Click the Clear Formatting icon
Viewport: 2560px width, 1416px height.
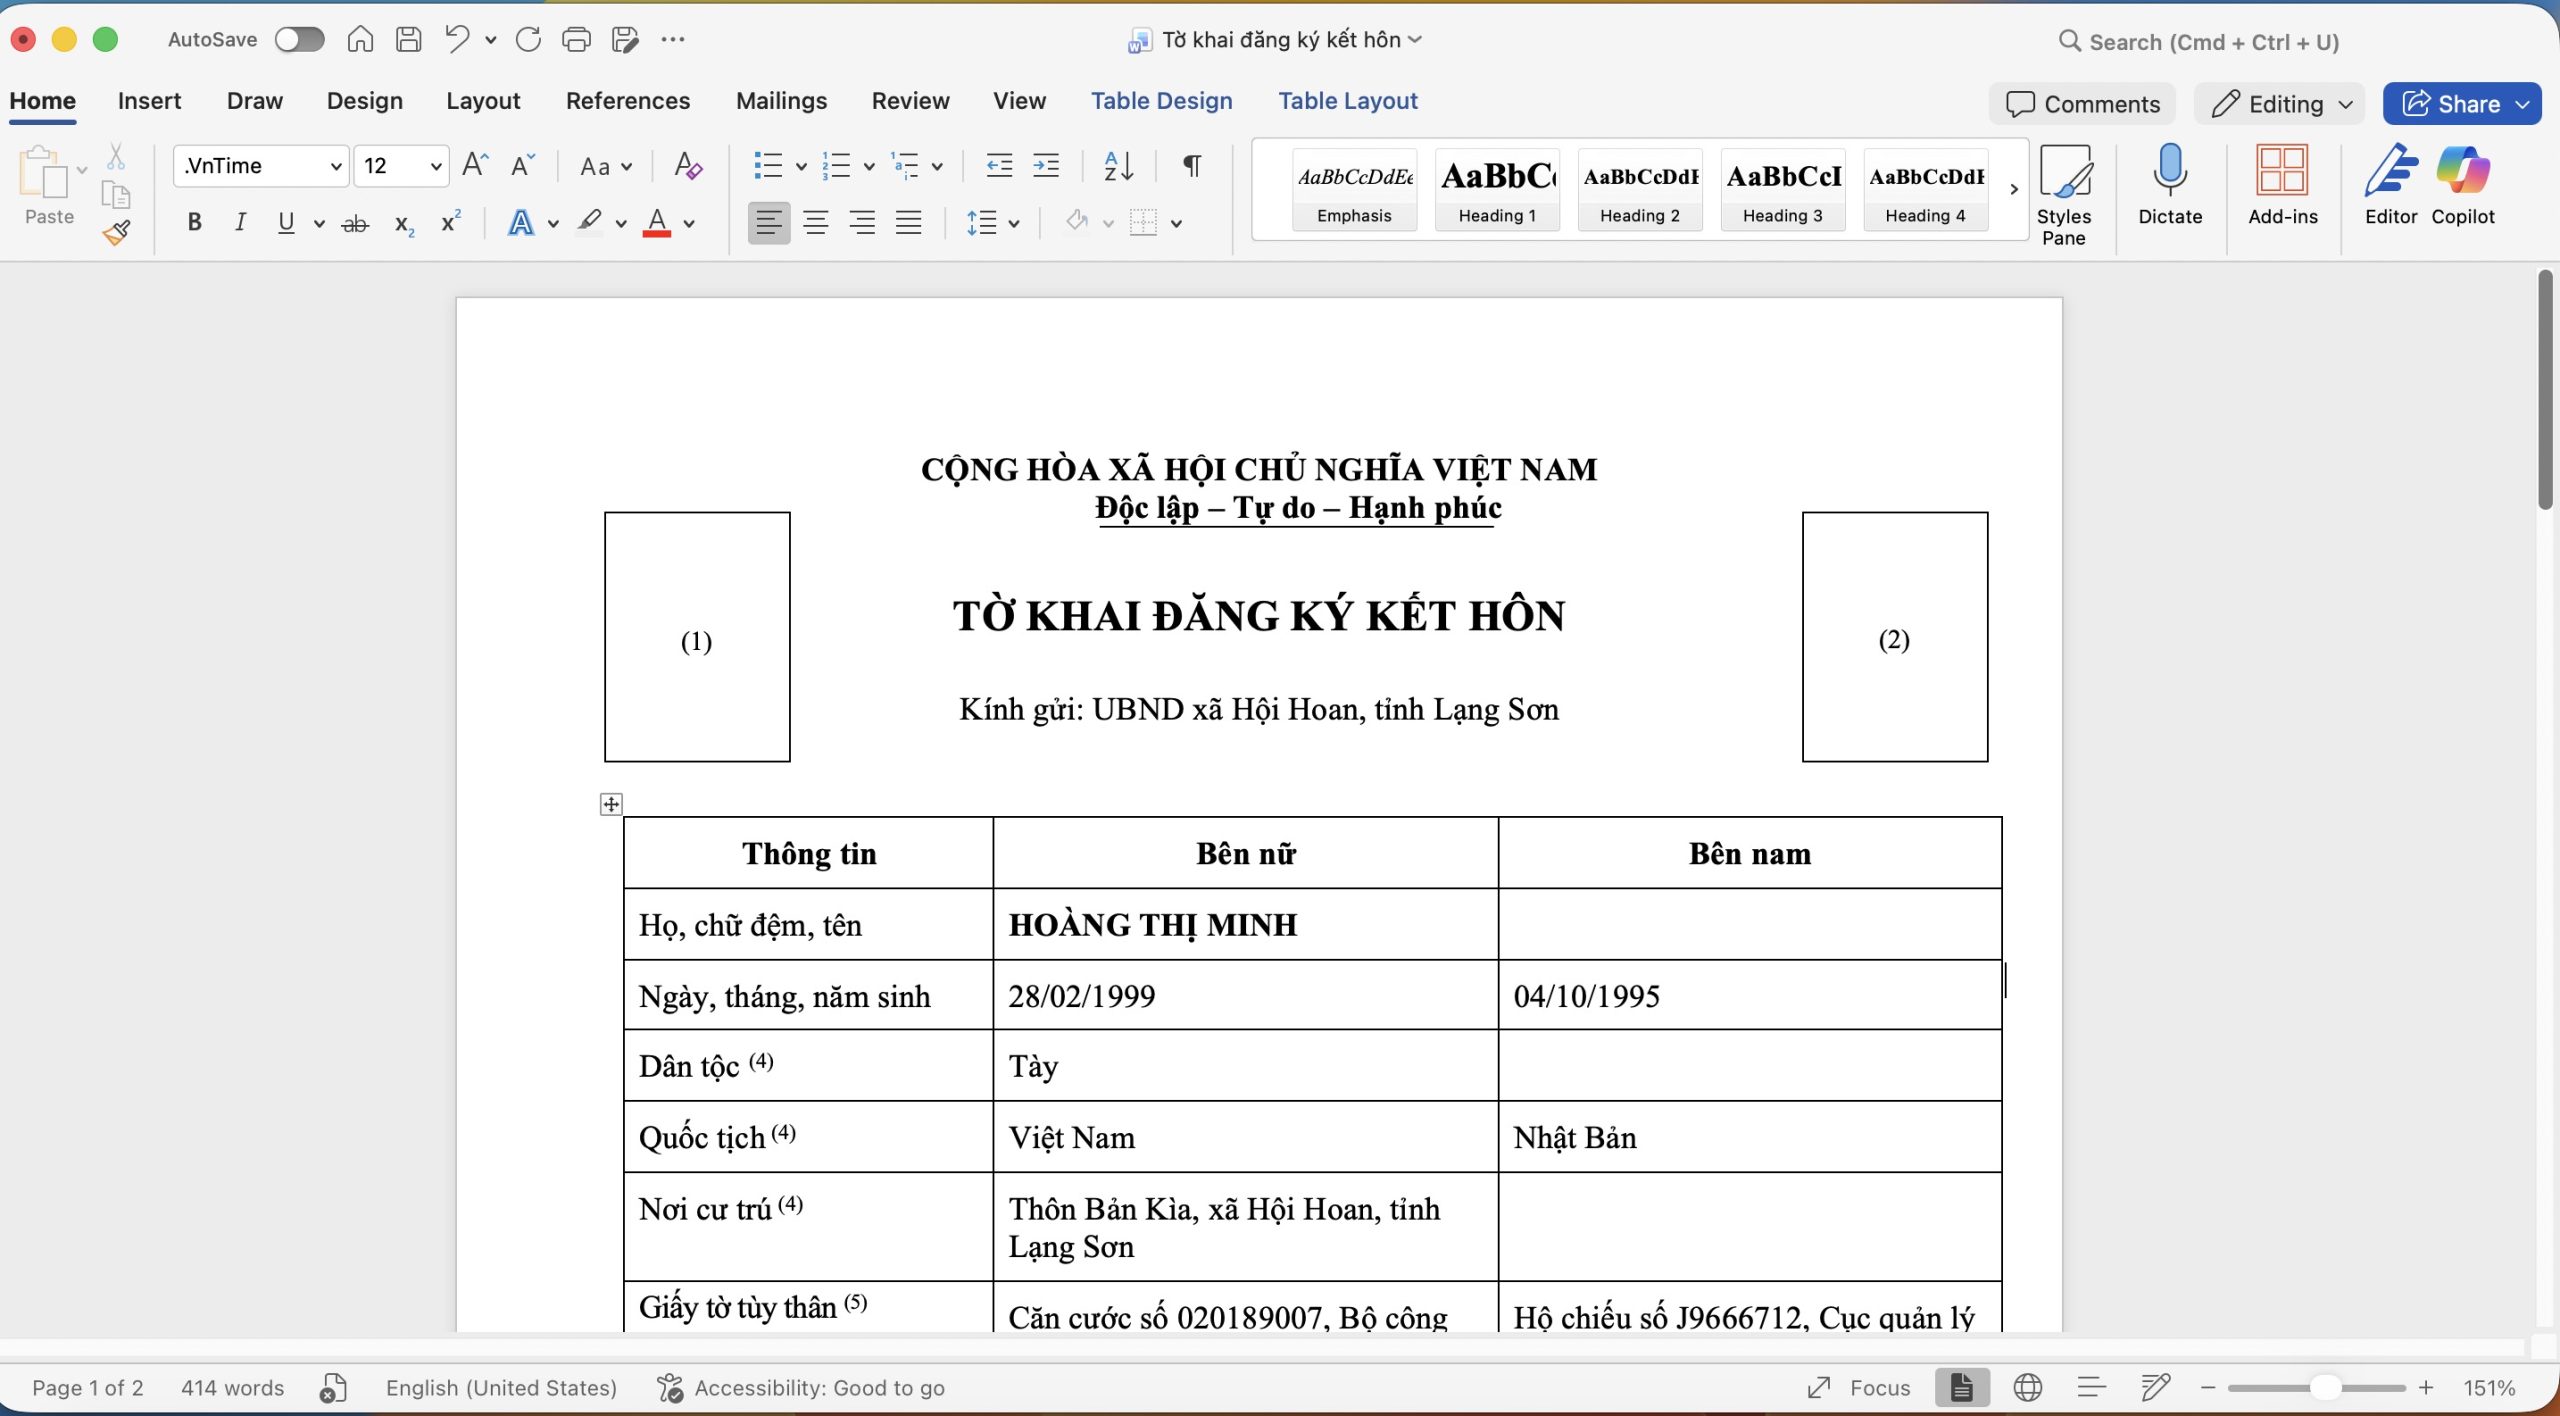[688, 166]
